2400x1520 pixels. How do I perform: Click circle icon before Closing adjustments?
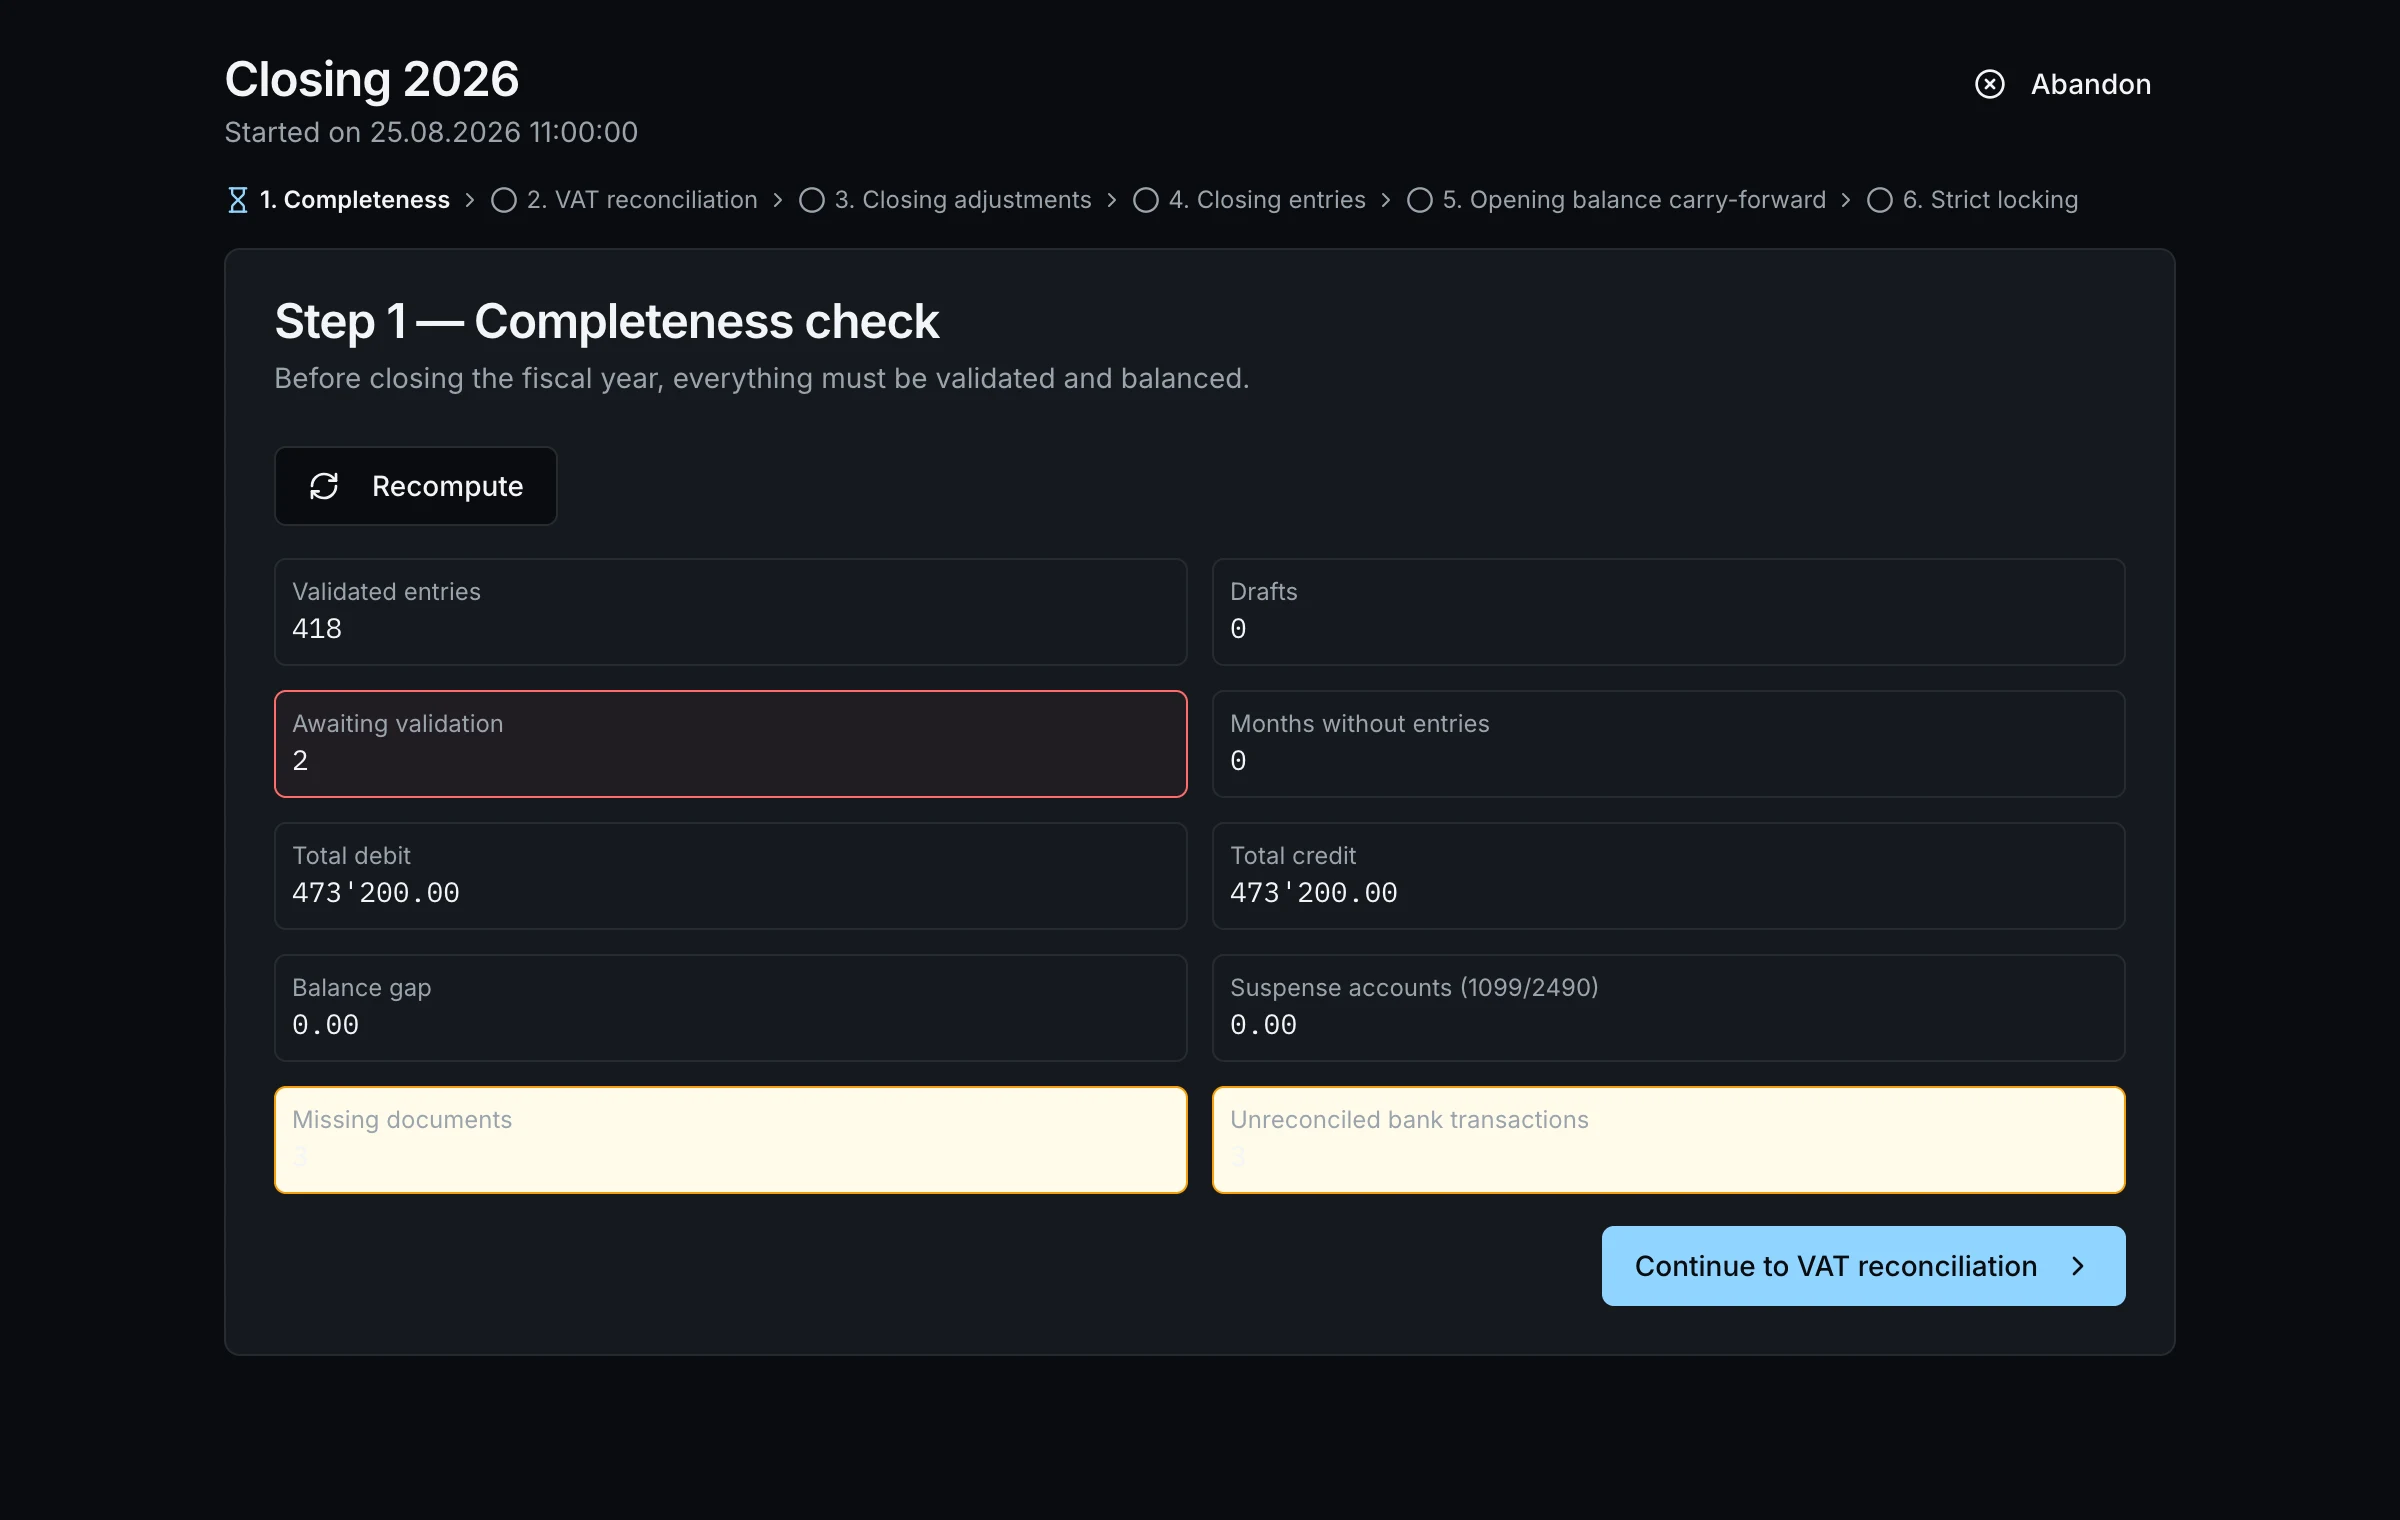click(812, 200)
